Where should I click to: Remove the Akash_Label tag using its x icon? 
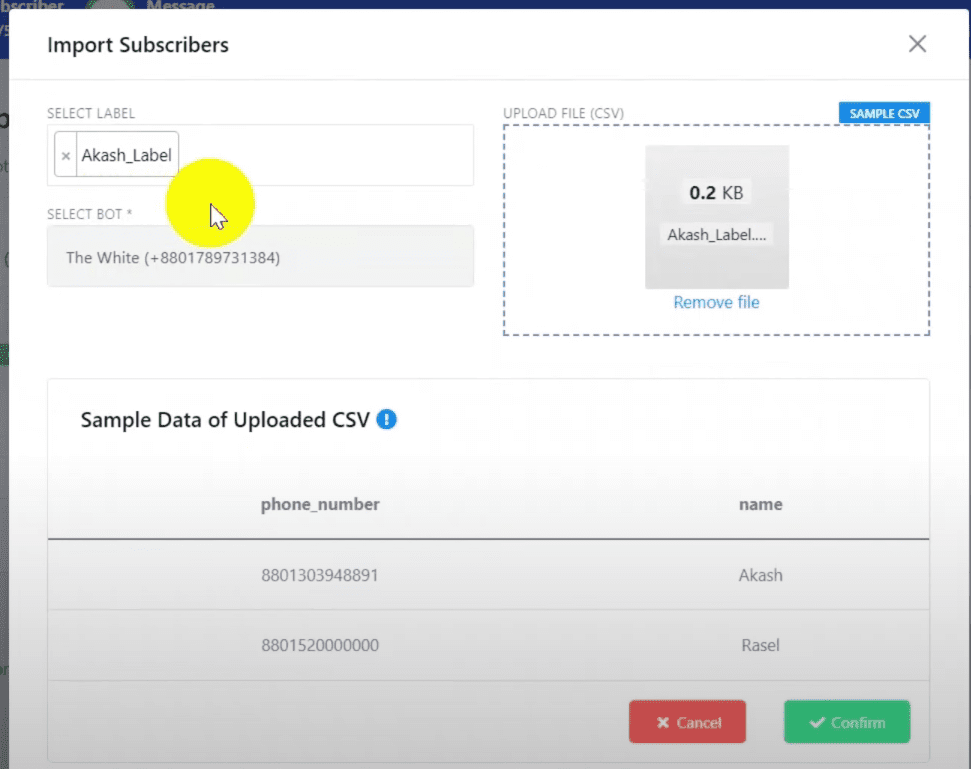[66, 156]
